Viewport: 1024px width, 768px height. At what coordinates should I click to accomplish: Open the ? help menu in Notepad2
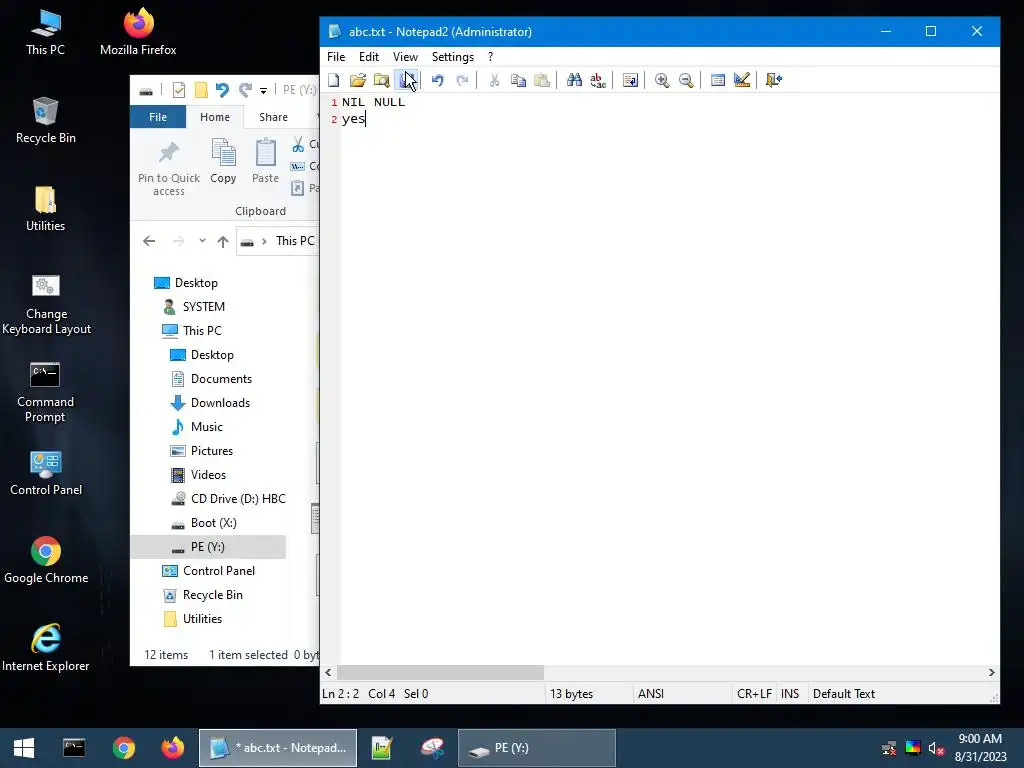[x=490, y=57]
